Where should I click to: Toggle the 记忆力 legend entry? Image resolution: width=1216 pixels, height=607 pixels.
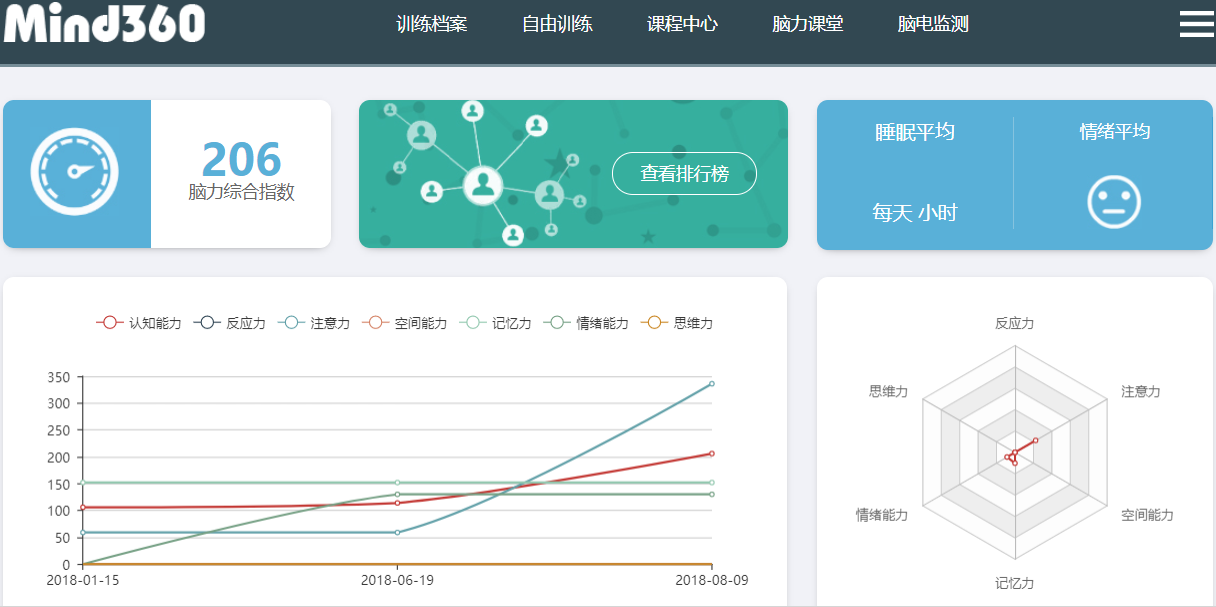(x=496, y=323)
